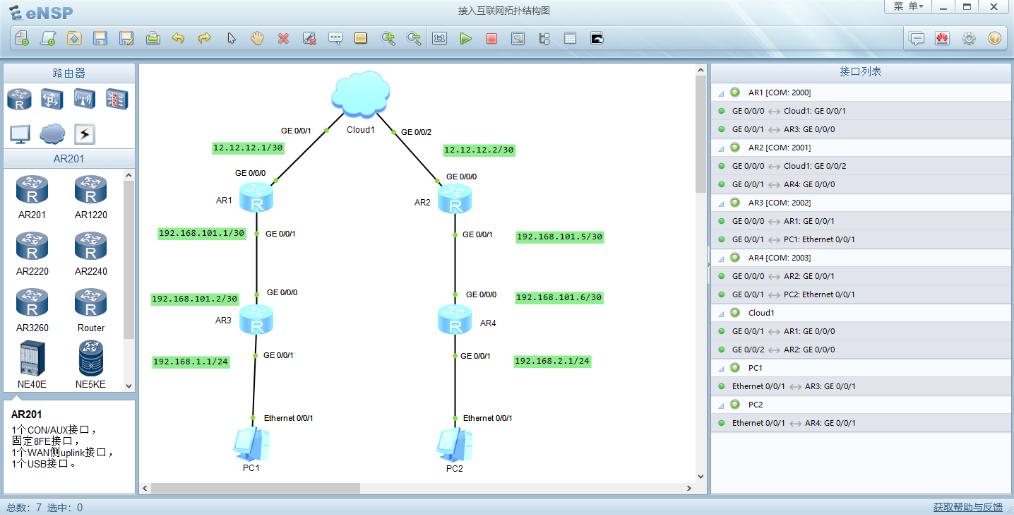The image size is (1014, 515).
Task: Stop devices using red stop button
Action: [491, 38]
